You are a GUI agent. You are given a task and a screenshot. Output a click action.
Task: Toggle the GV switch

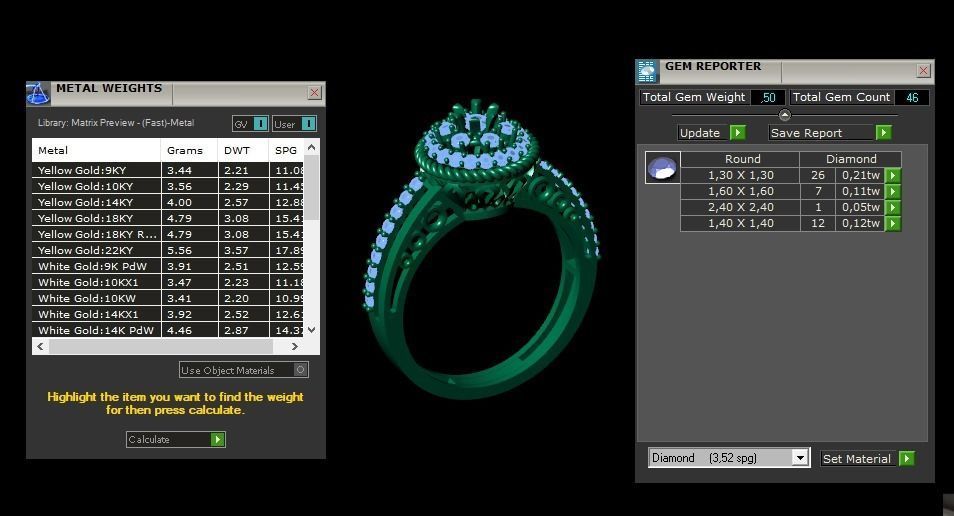pos(250,124)
